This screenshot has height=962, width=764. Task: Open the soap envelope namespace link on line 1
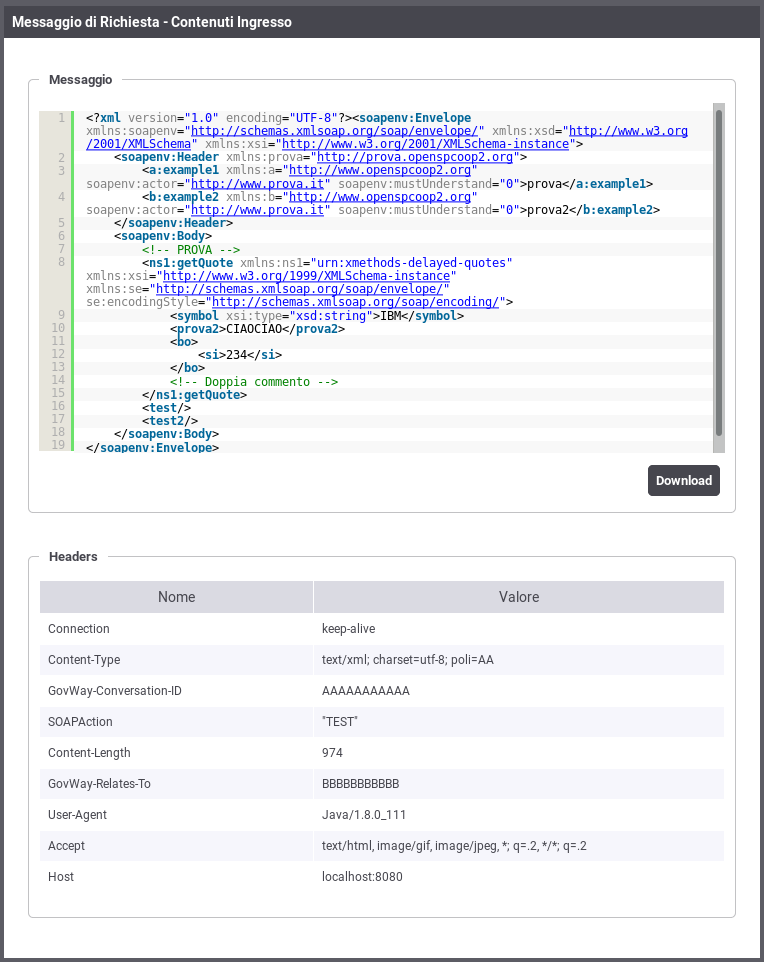point(334,131)
